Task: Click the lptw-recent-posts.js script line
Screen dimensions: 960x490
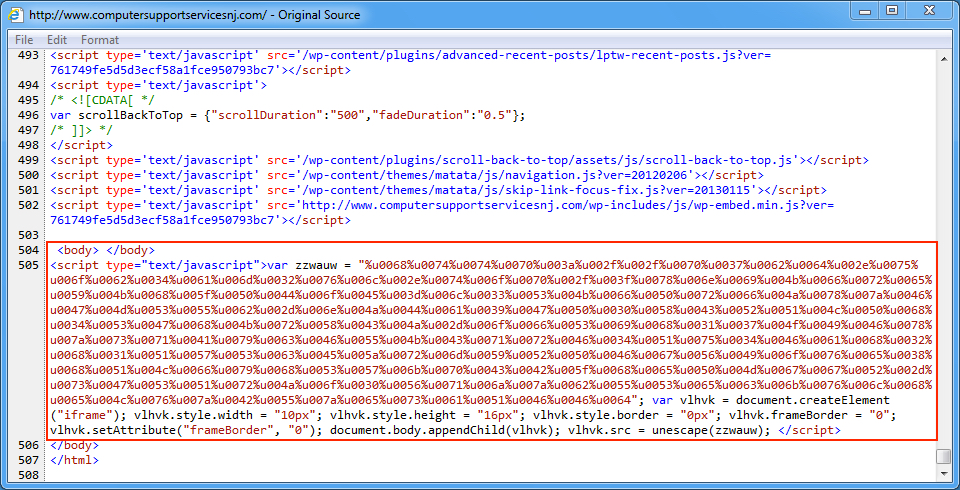Action: (411, 62)
